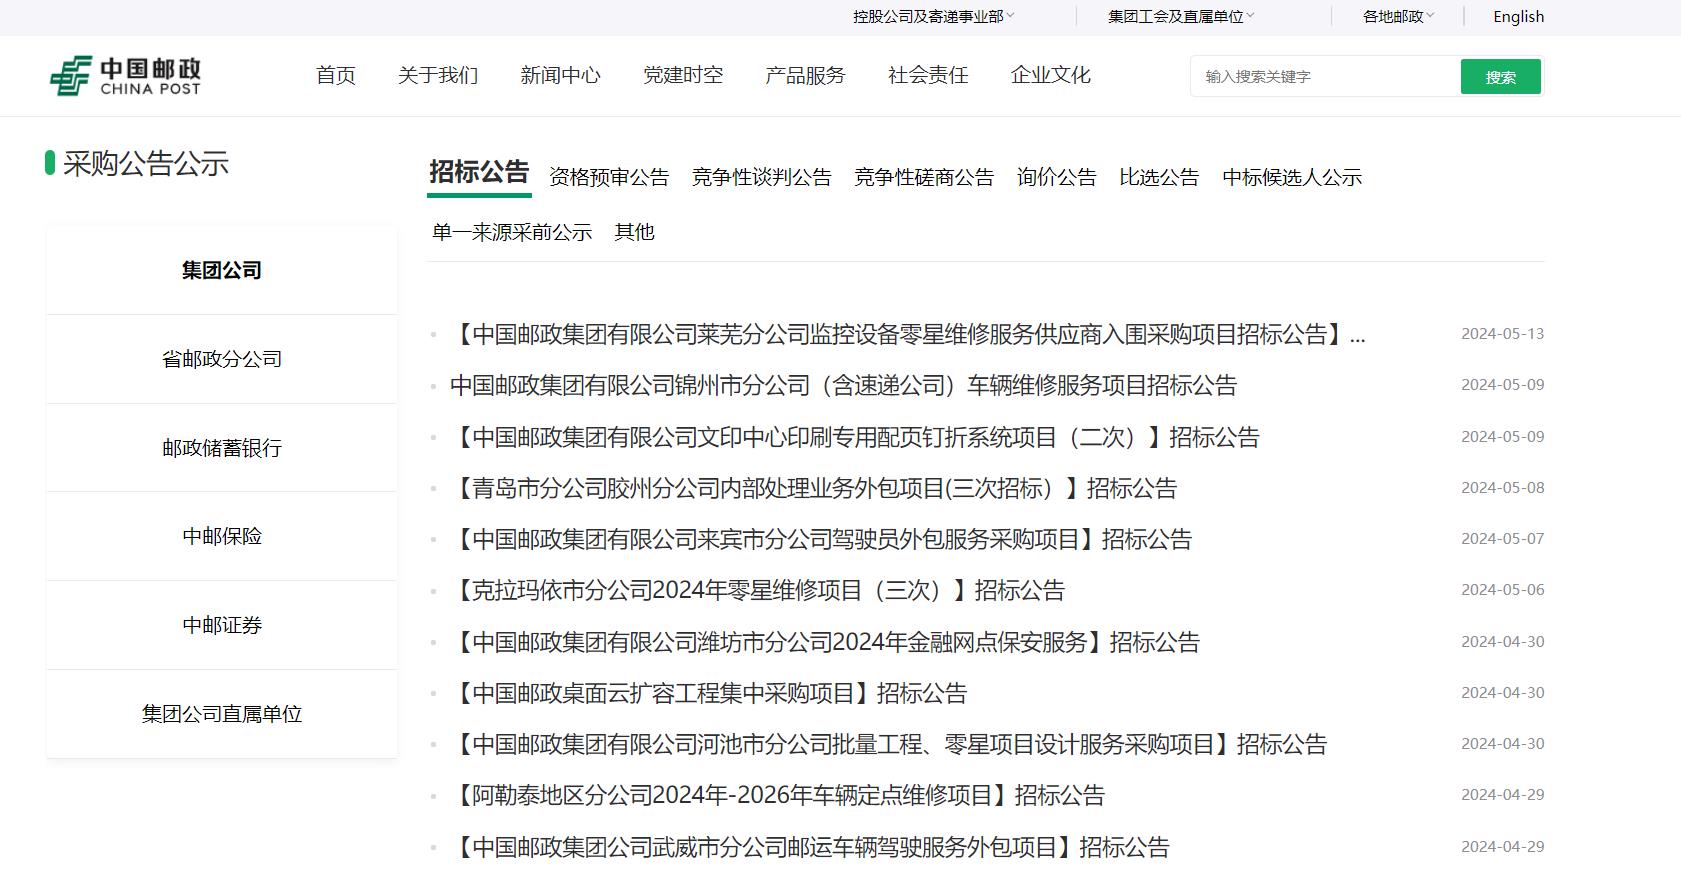Screen dimensions: 1681x876
Task: Select the 竞争性谈判公告 tab
Action: tap(762, 177)
